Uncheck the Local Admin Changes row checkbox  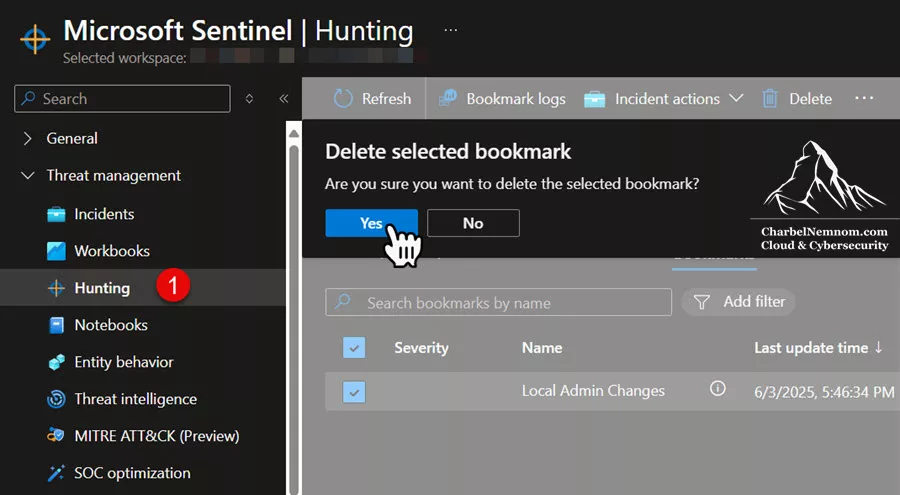click(x=354, y=392)
